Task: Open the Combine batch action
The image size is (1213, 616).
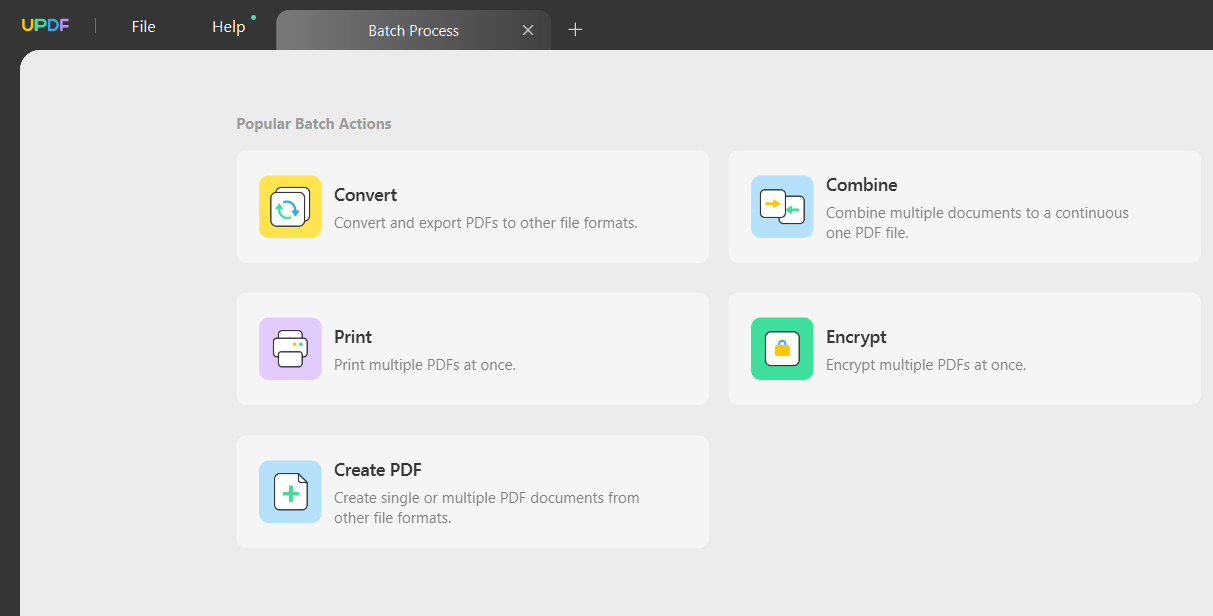Action: 964,207
